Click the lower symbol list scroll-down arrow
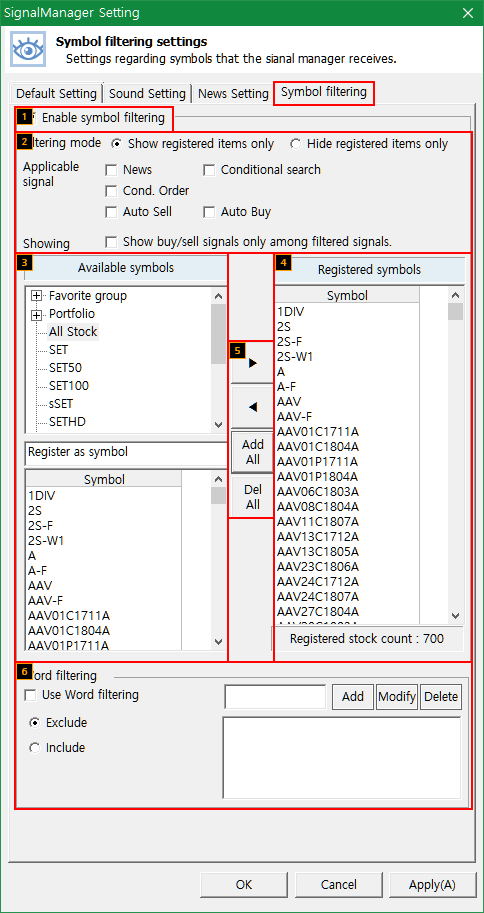 218,642
